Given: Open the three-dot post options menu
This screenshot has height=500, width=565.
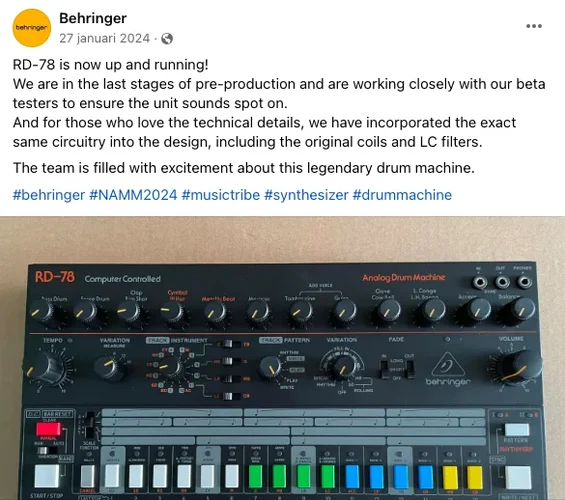Looking at the screenshot, I should click(534, 26).
